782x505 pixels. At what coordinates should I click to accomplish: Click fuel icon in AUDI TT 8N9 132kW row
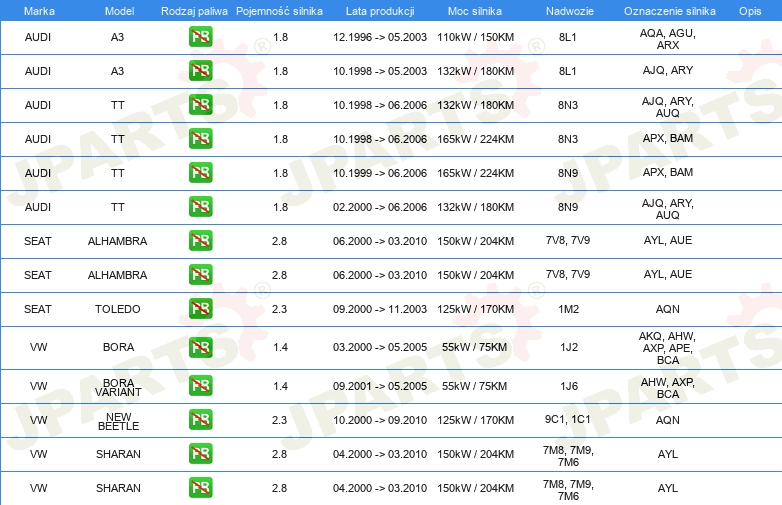200,206
